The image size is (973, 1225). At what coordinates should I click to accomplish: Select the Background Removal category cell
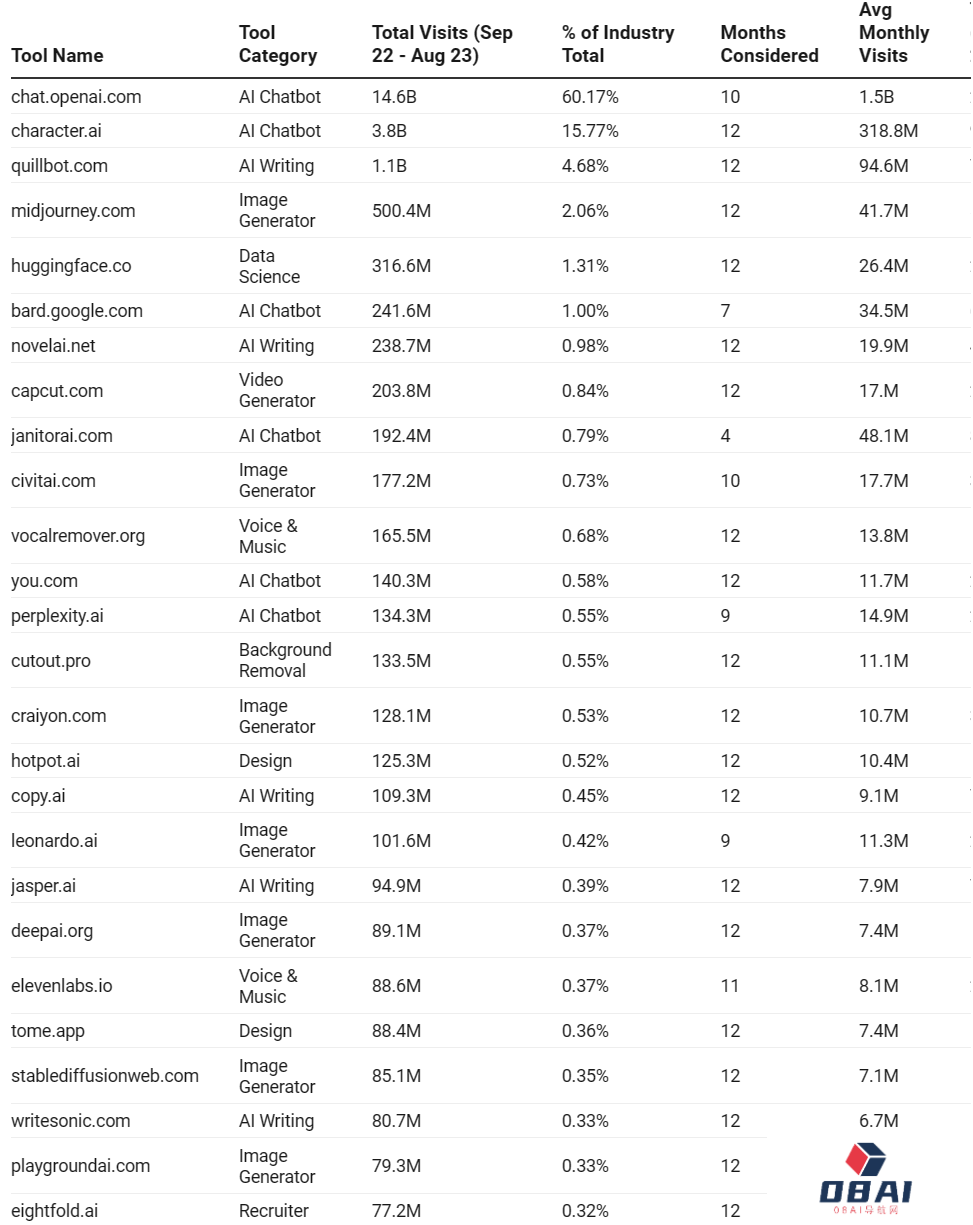tap(285, 660)
